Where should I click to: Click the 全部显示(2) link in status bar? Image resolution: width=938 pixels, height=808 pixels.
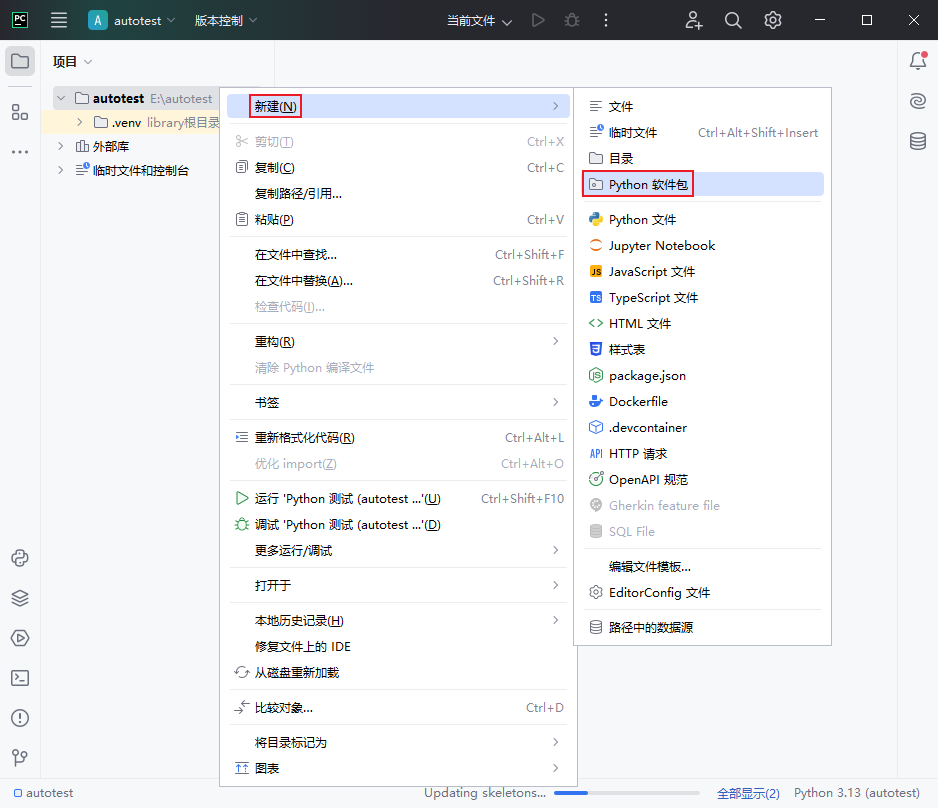coord(748,793)
